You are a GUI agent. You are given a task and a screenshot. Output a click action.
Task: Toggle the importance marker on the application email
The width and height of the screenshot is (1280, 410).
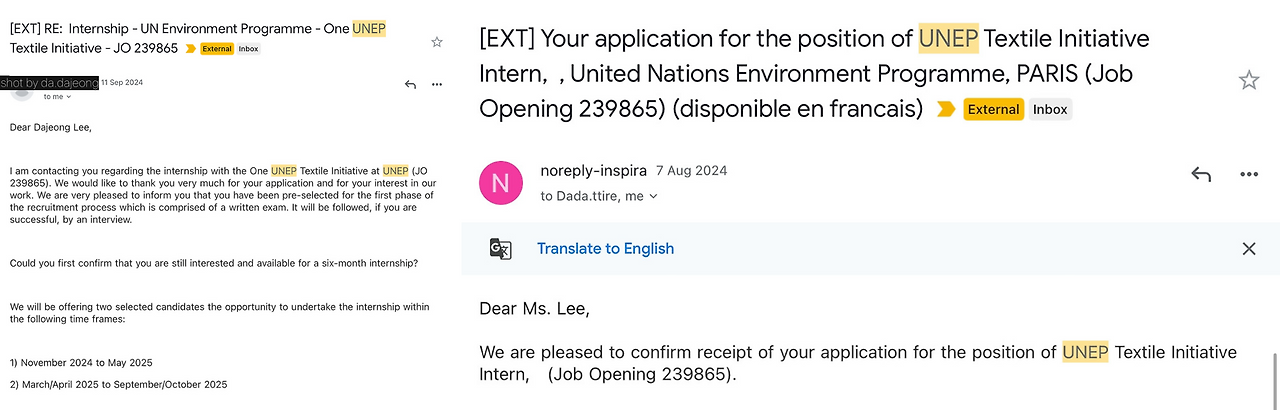tap(946, 110)
